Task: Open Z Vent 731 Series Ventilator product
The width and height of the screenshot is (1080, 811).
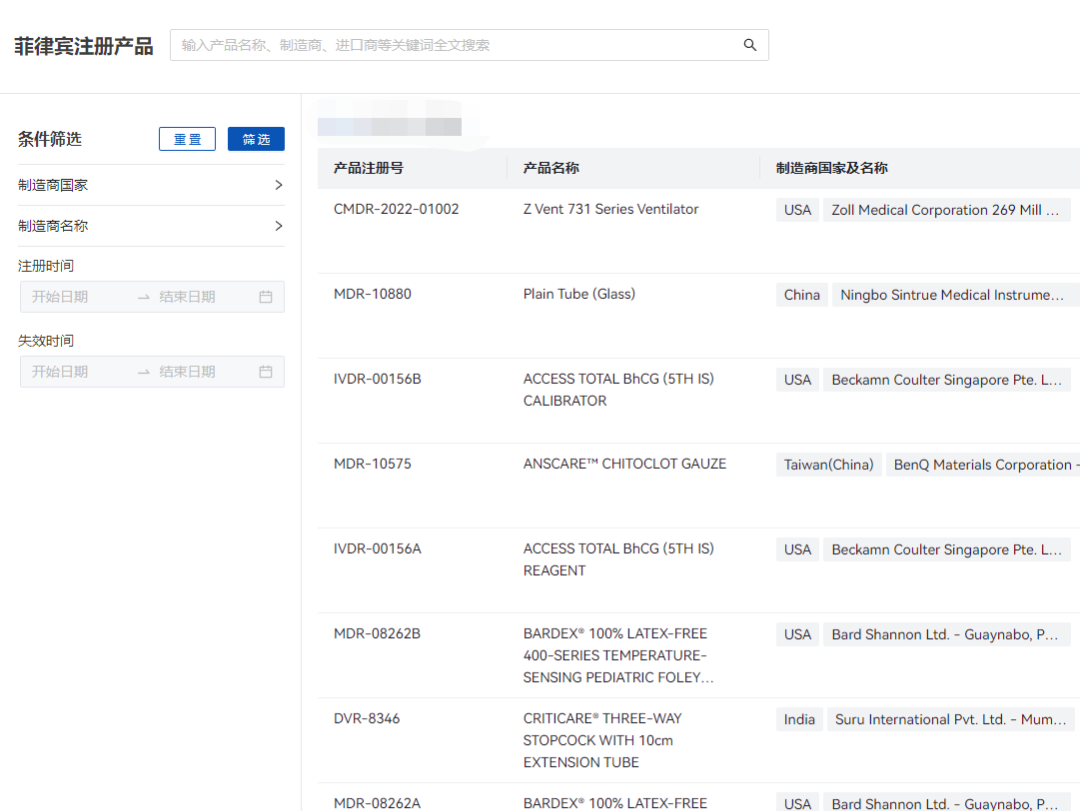Action: (610, 209)
